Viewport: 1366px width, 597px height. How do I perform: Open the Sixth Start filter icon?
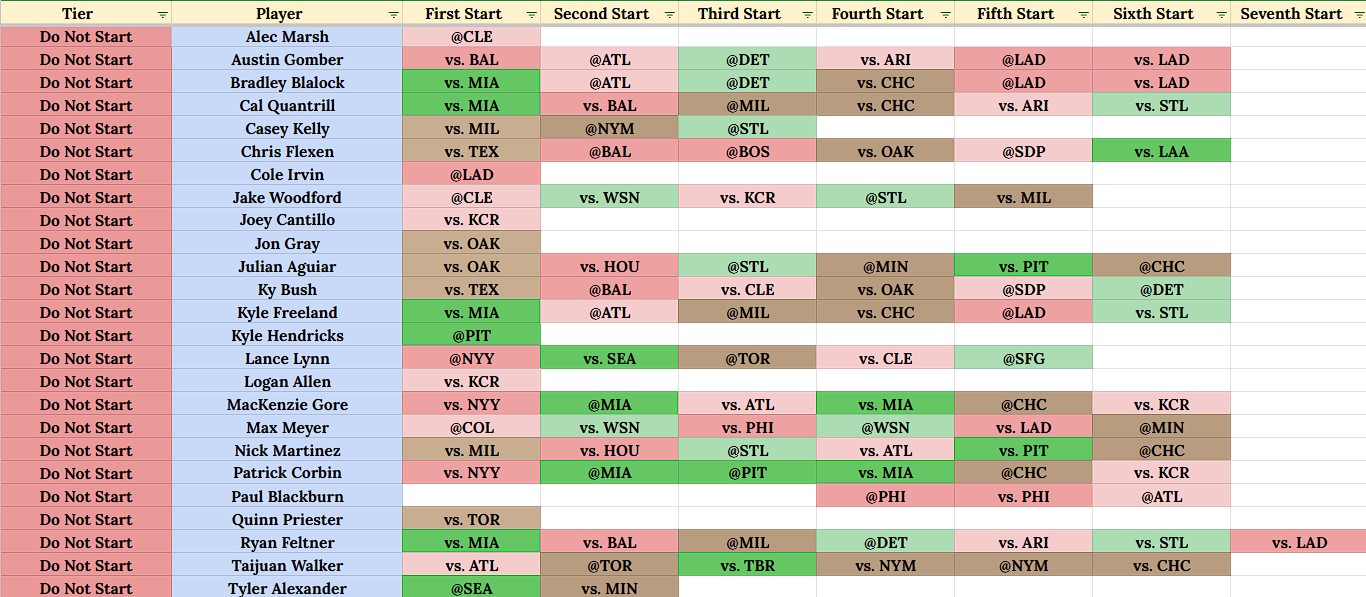[x=1221, y=15]
